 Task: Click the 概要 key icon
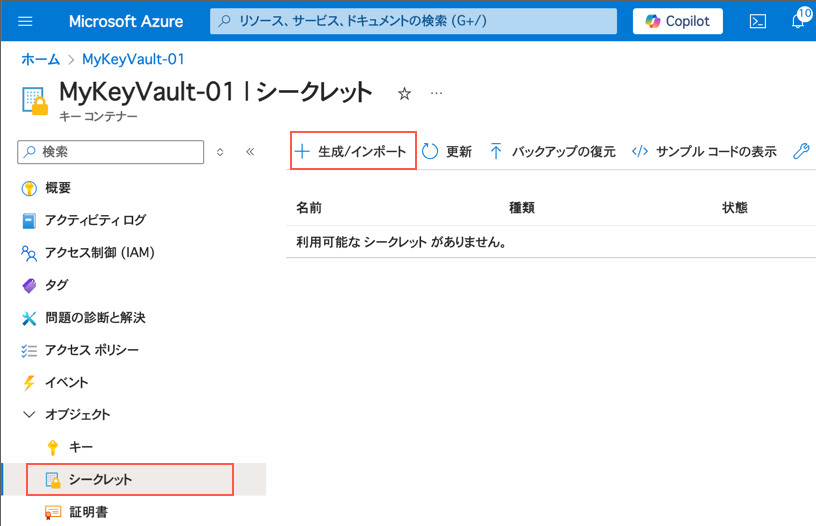coord(29,188)
